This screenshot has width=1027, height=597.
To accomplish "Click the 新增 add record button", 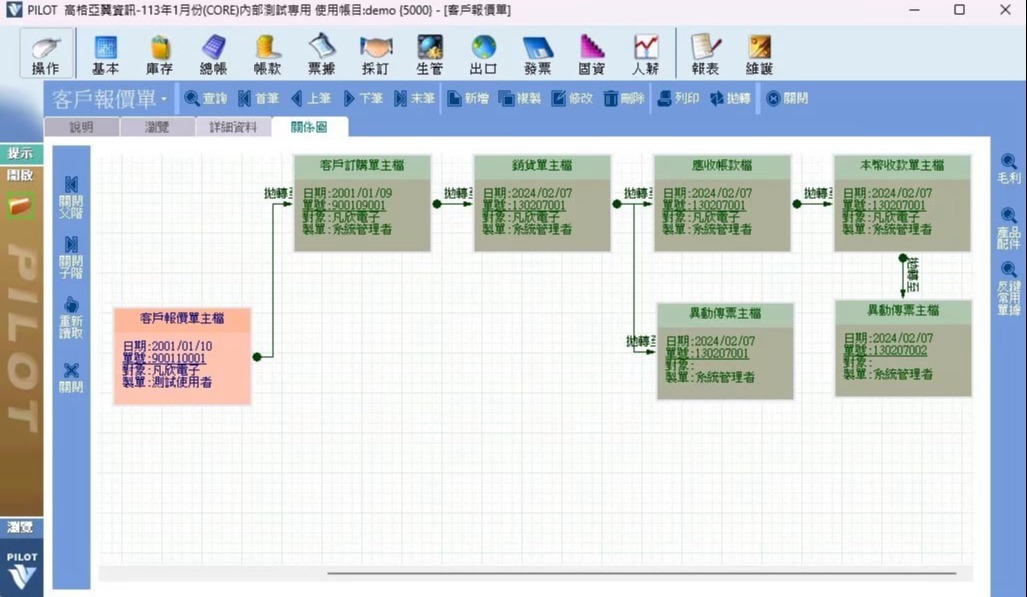I will 468,99.
